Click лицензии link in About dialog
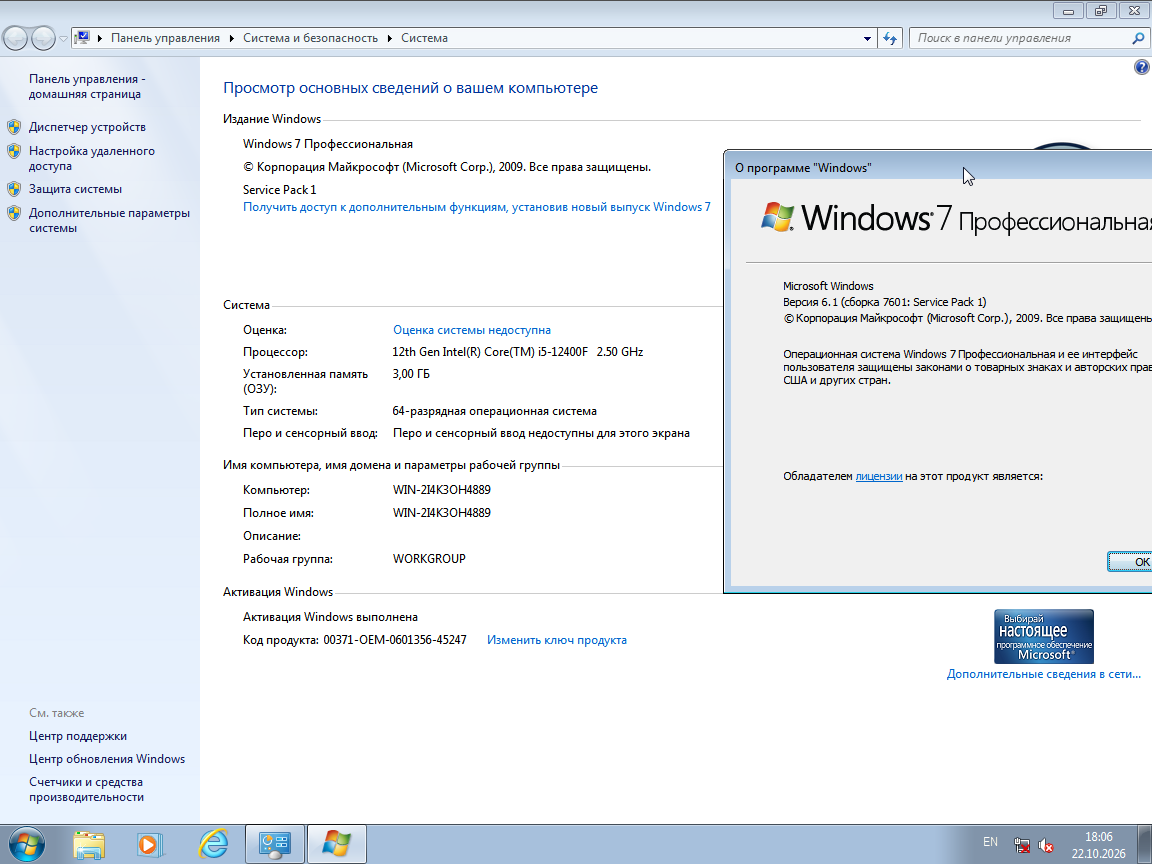 (x=879, y=476)
